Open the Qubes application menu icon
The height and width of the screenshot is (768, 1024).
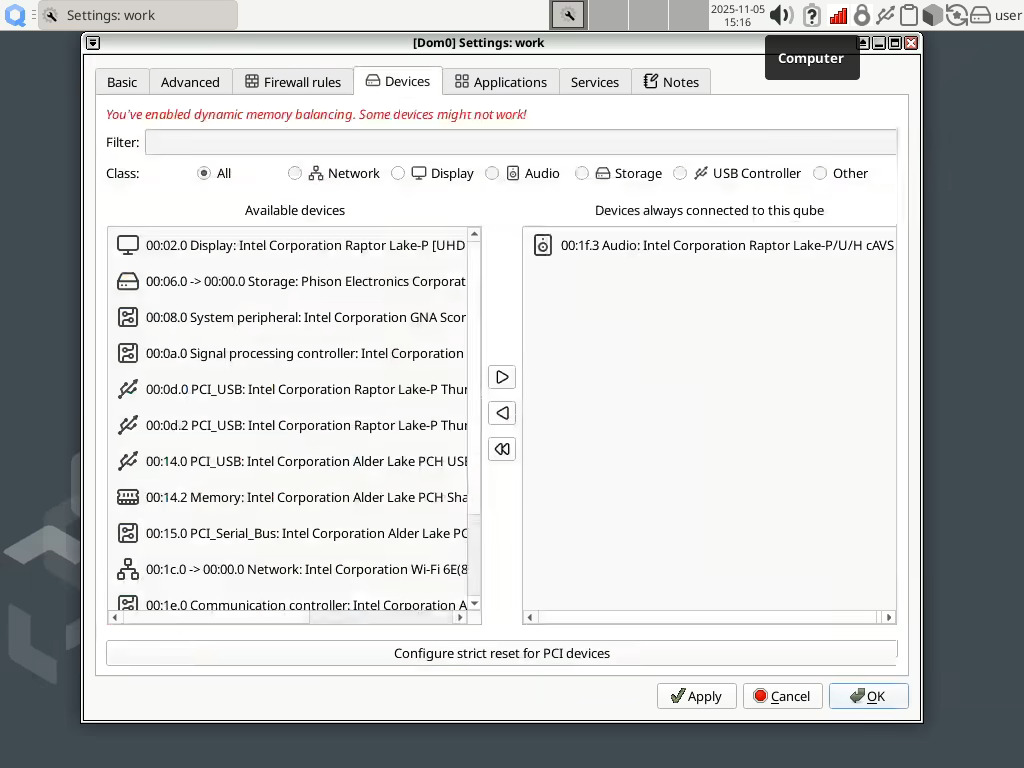tap(15, 15)
